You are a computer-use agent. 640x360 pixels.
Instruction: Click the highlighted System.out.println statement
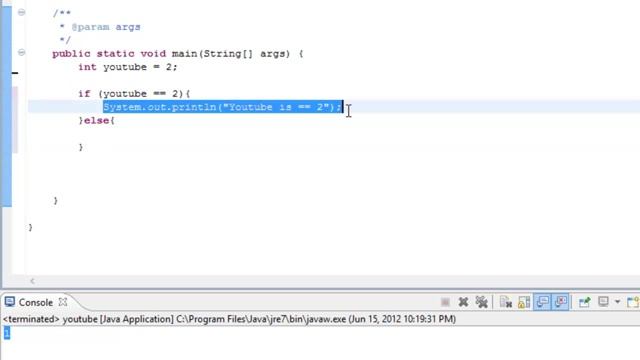click(x=223, y=107)
